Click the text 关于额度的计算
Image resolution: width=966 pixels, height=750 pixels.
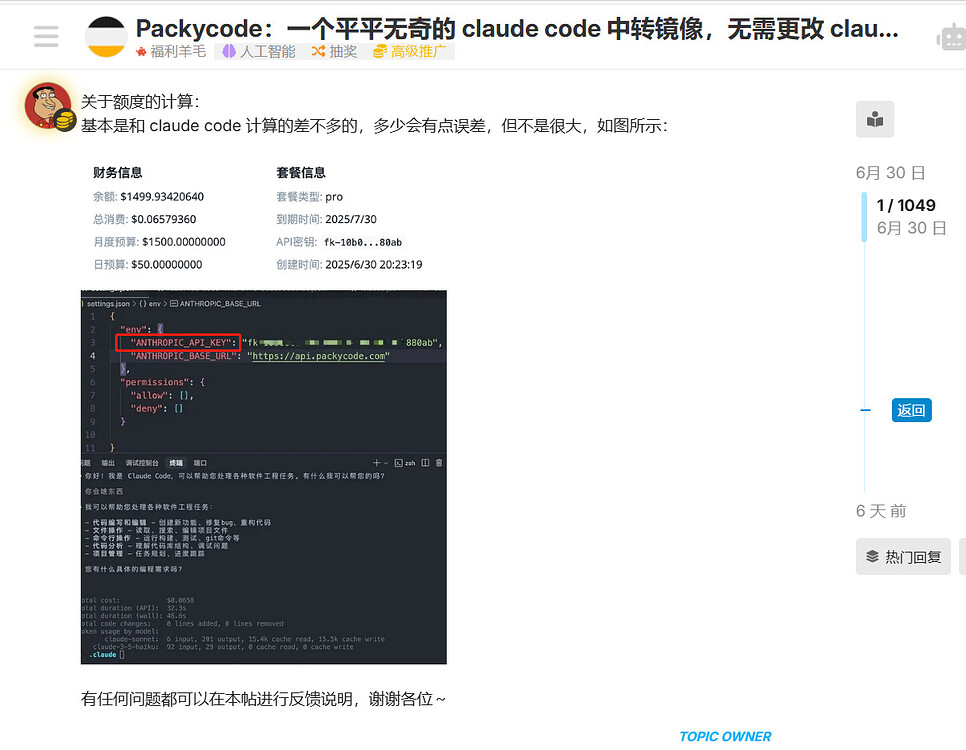point(140,102)
